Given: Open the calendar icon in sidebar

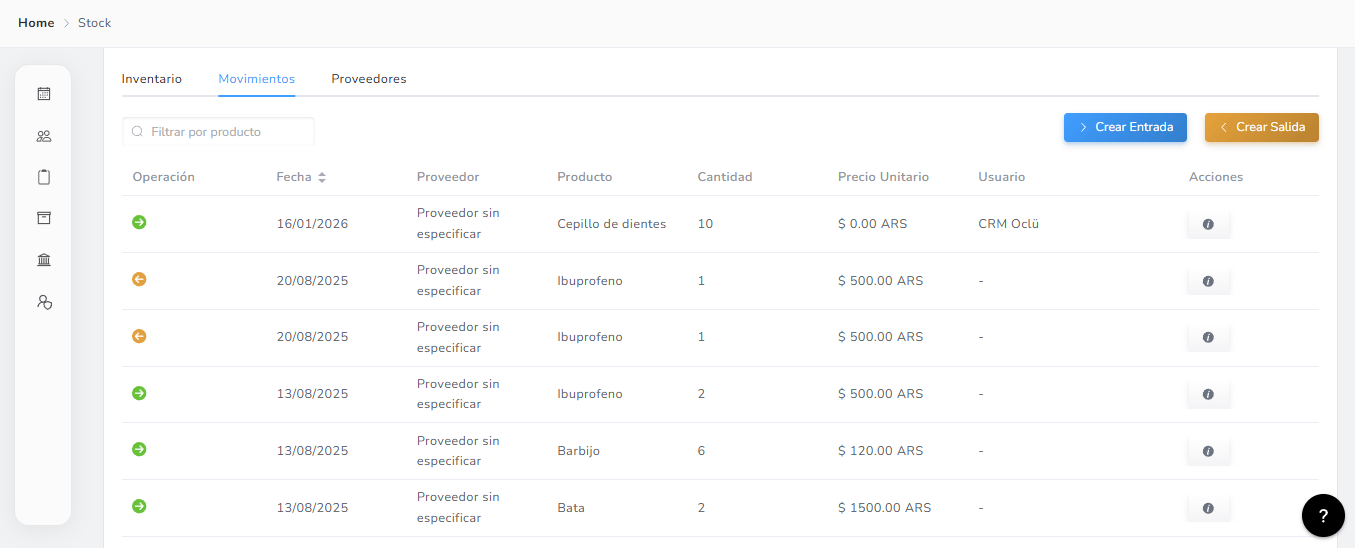Looking at the screenshot, I should tap(44, 94).
